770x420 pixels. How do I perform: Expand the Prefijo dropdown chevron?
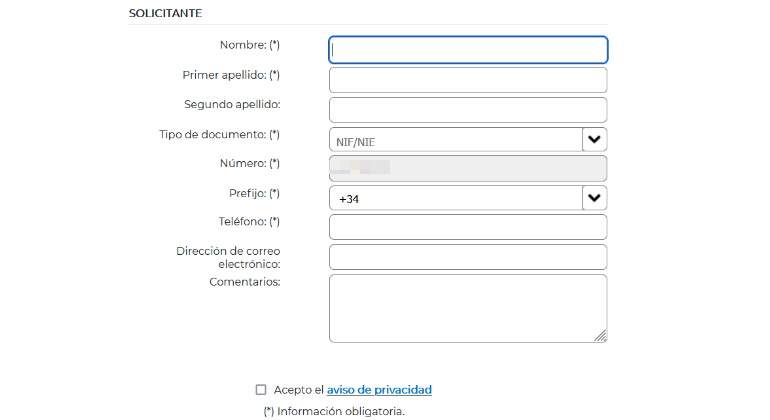[595, 198]
